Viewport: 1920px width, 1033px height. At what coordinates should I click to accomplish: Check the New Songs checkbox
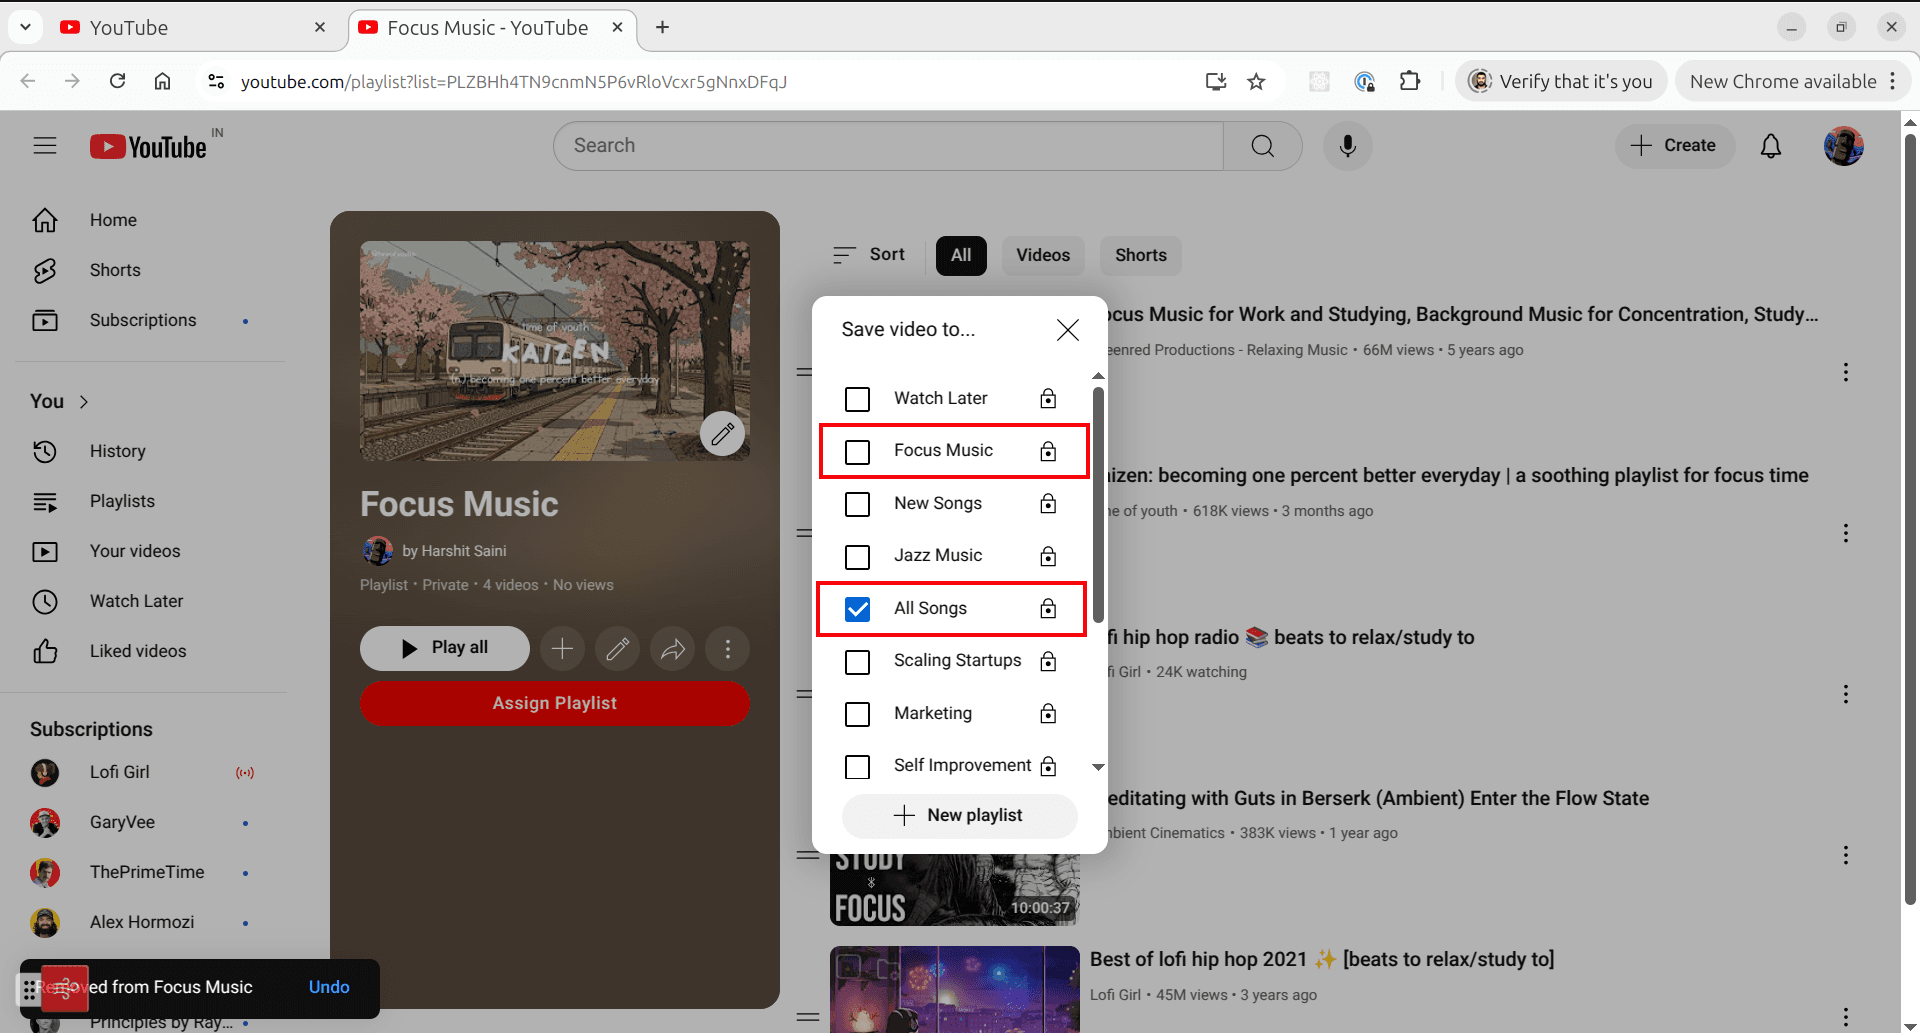[857, 504]
